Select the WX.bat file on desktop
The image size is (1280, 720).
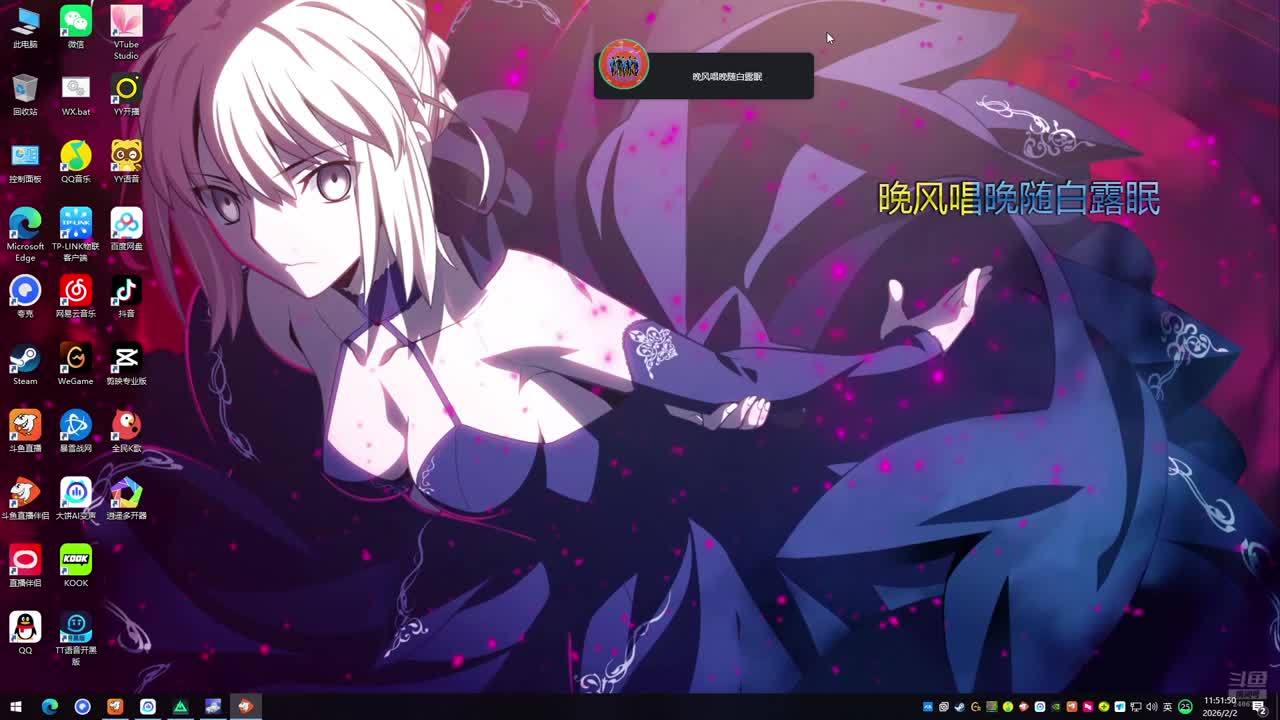click(75, 90)
